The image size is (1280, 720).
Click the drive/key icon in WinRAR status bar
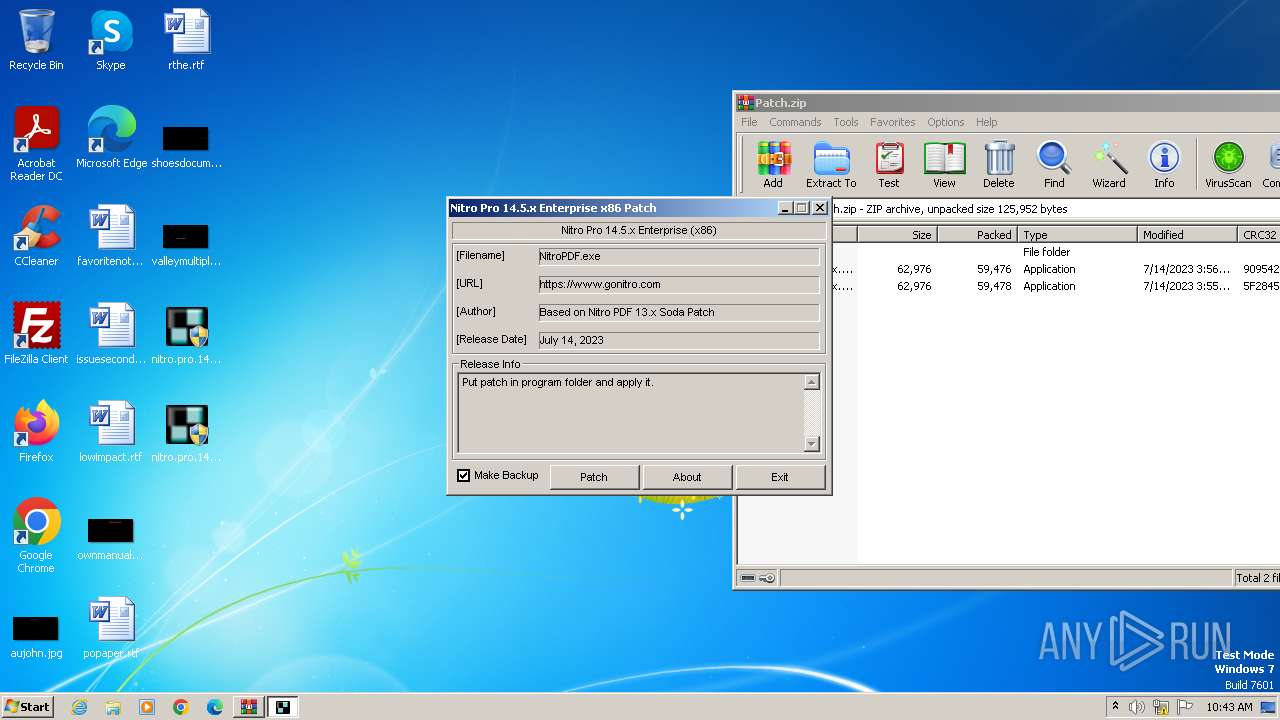tap(758, 578)
